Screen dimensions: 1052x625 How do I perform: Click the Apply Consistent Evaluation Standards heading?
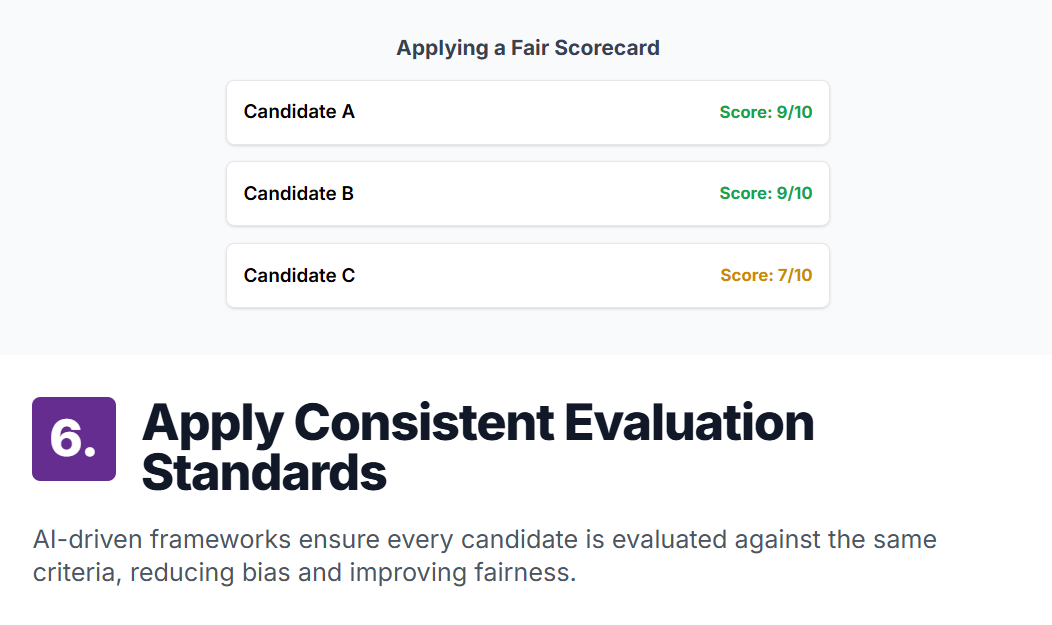(x=478, y=447)
